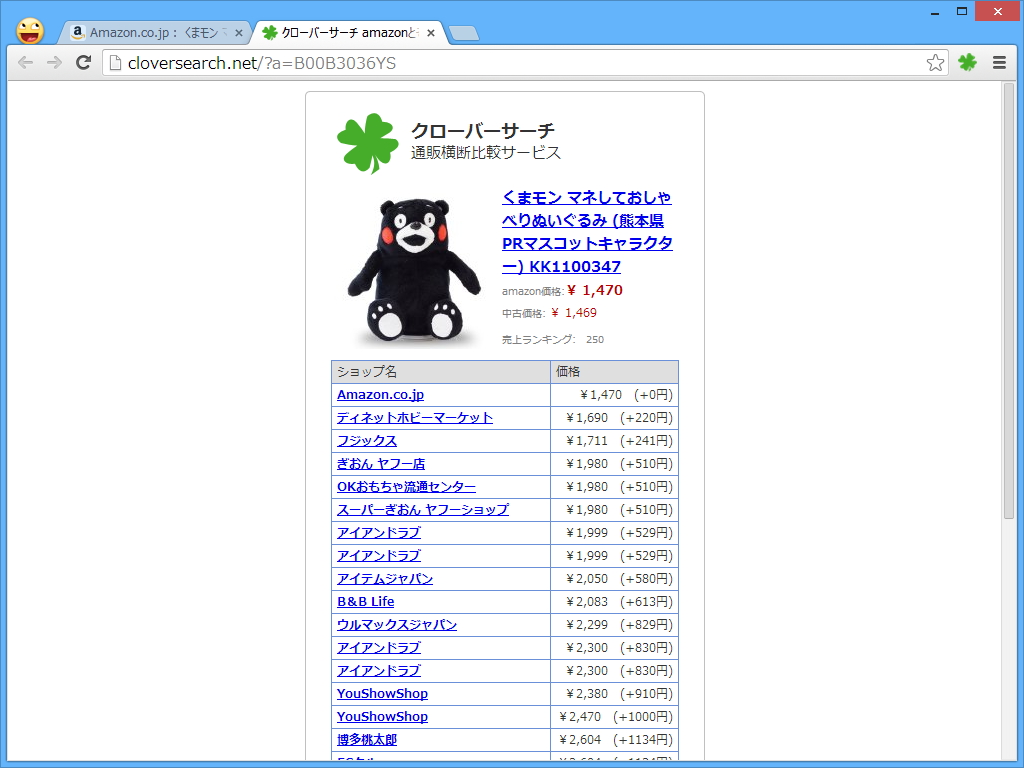Viewport: 1024px width, 768px height.
Task: Click the ¥2,299 (+829円) price cell
Action: click(x=615, y=624)
